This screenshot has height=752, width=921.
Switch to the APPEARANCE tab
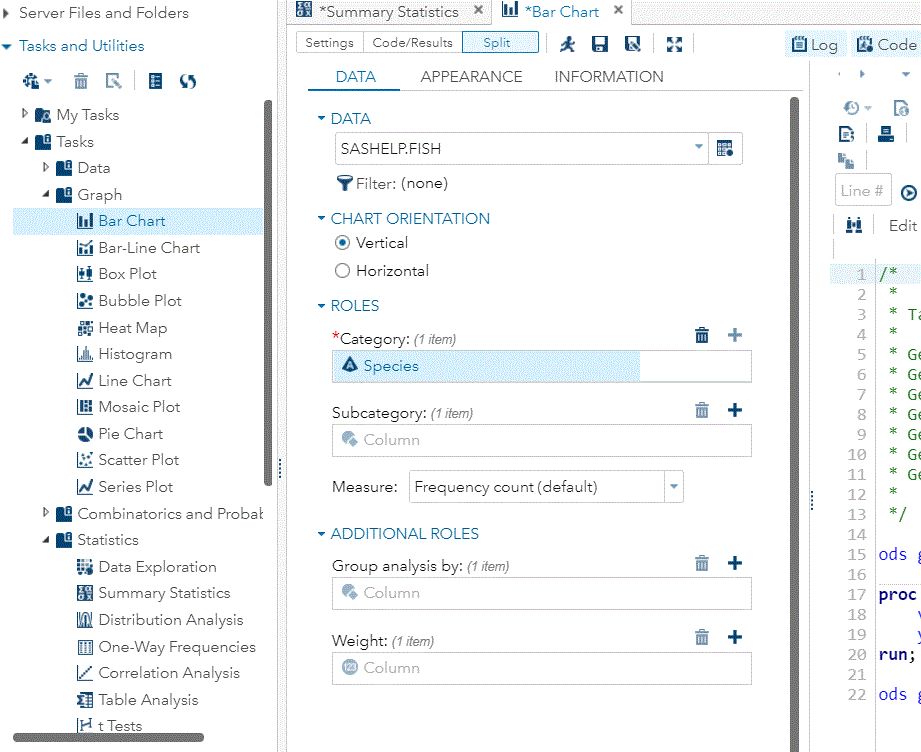coord(471,76)
